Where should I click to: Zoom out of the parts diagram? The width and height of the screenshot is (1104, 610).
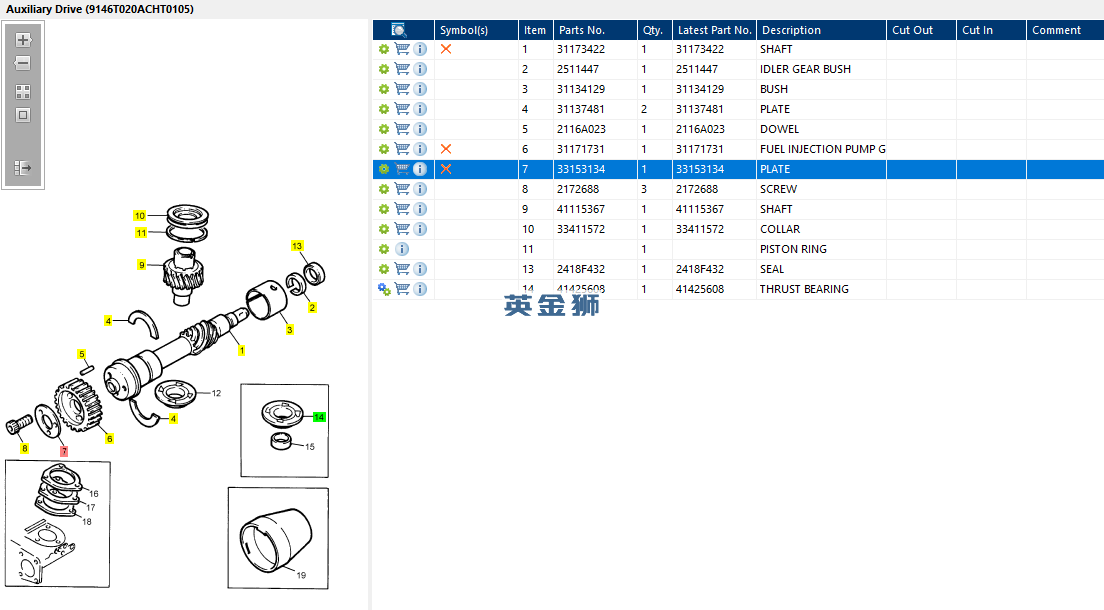(23, 63)
